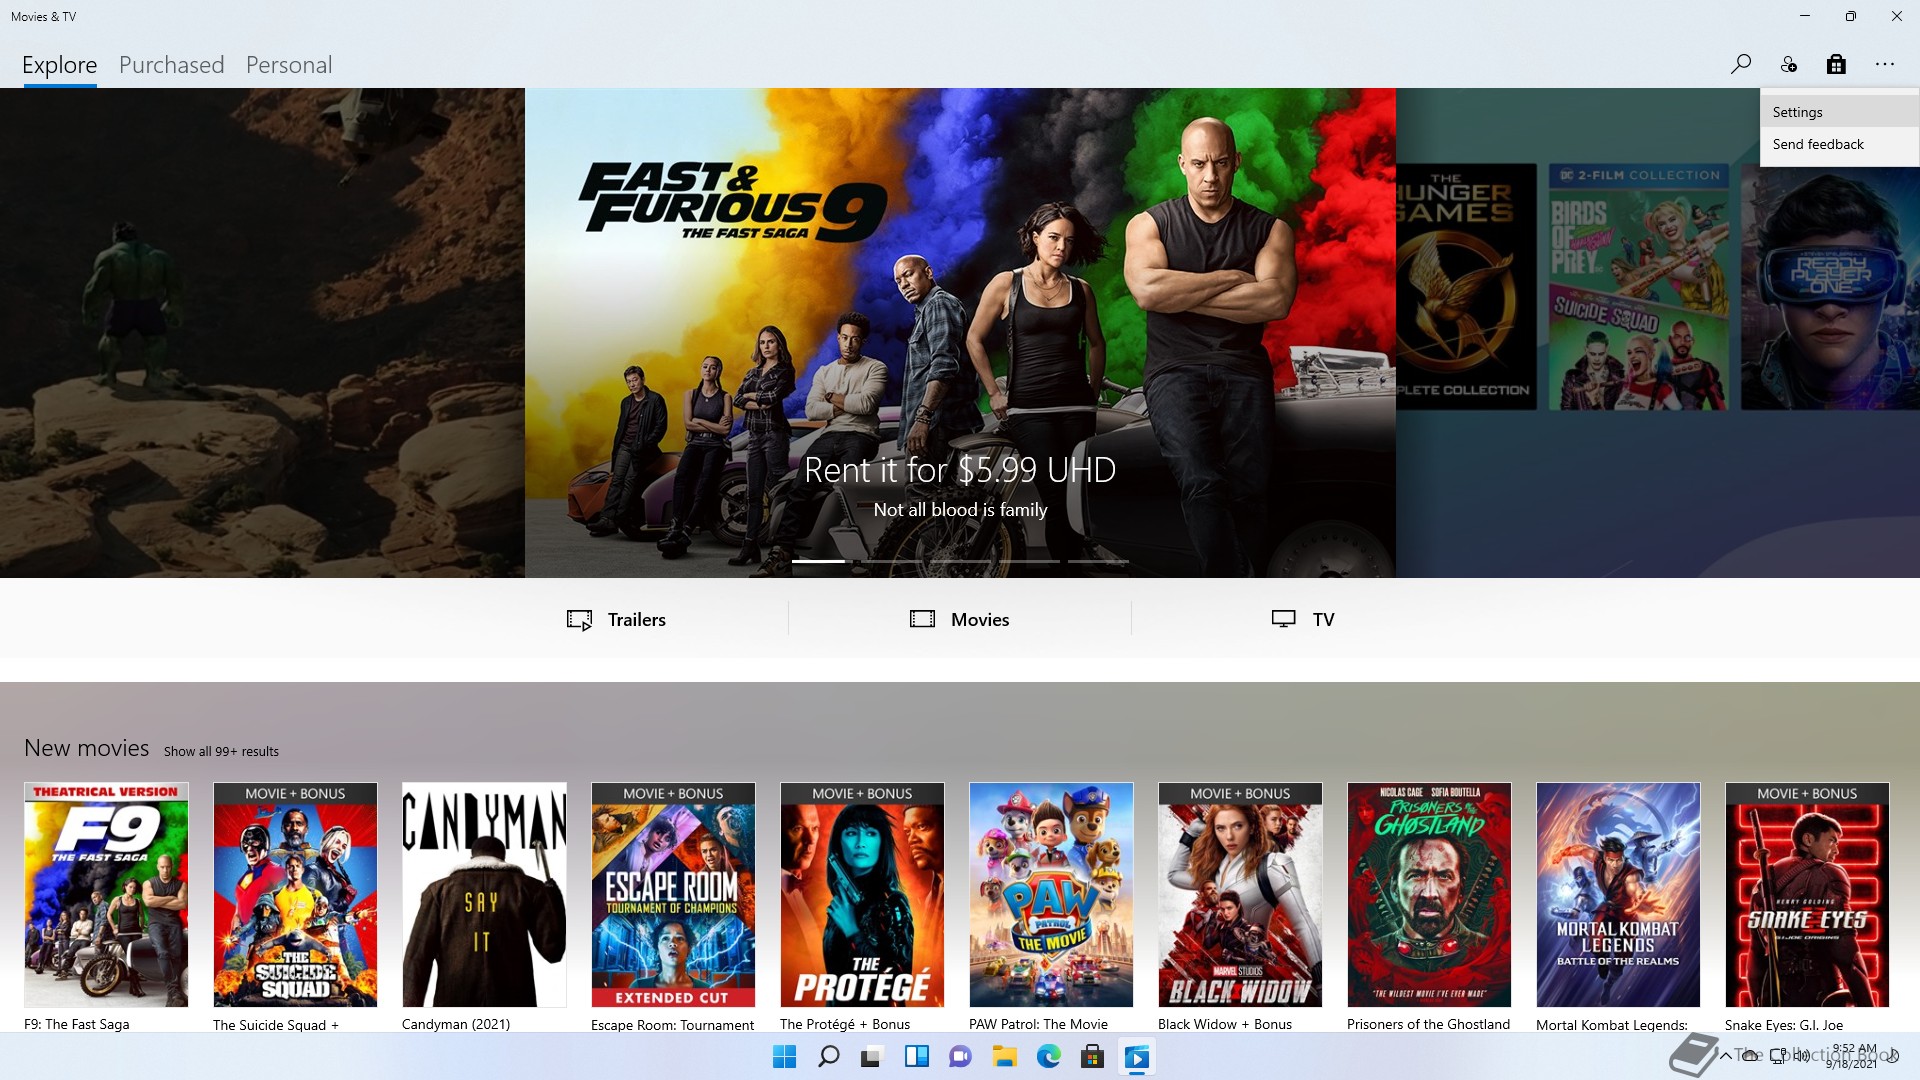1920x1080 pixels.
Task: Click the 'The Protégé + Bonus' title text
Action: pos(845,1024)
